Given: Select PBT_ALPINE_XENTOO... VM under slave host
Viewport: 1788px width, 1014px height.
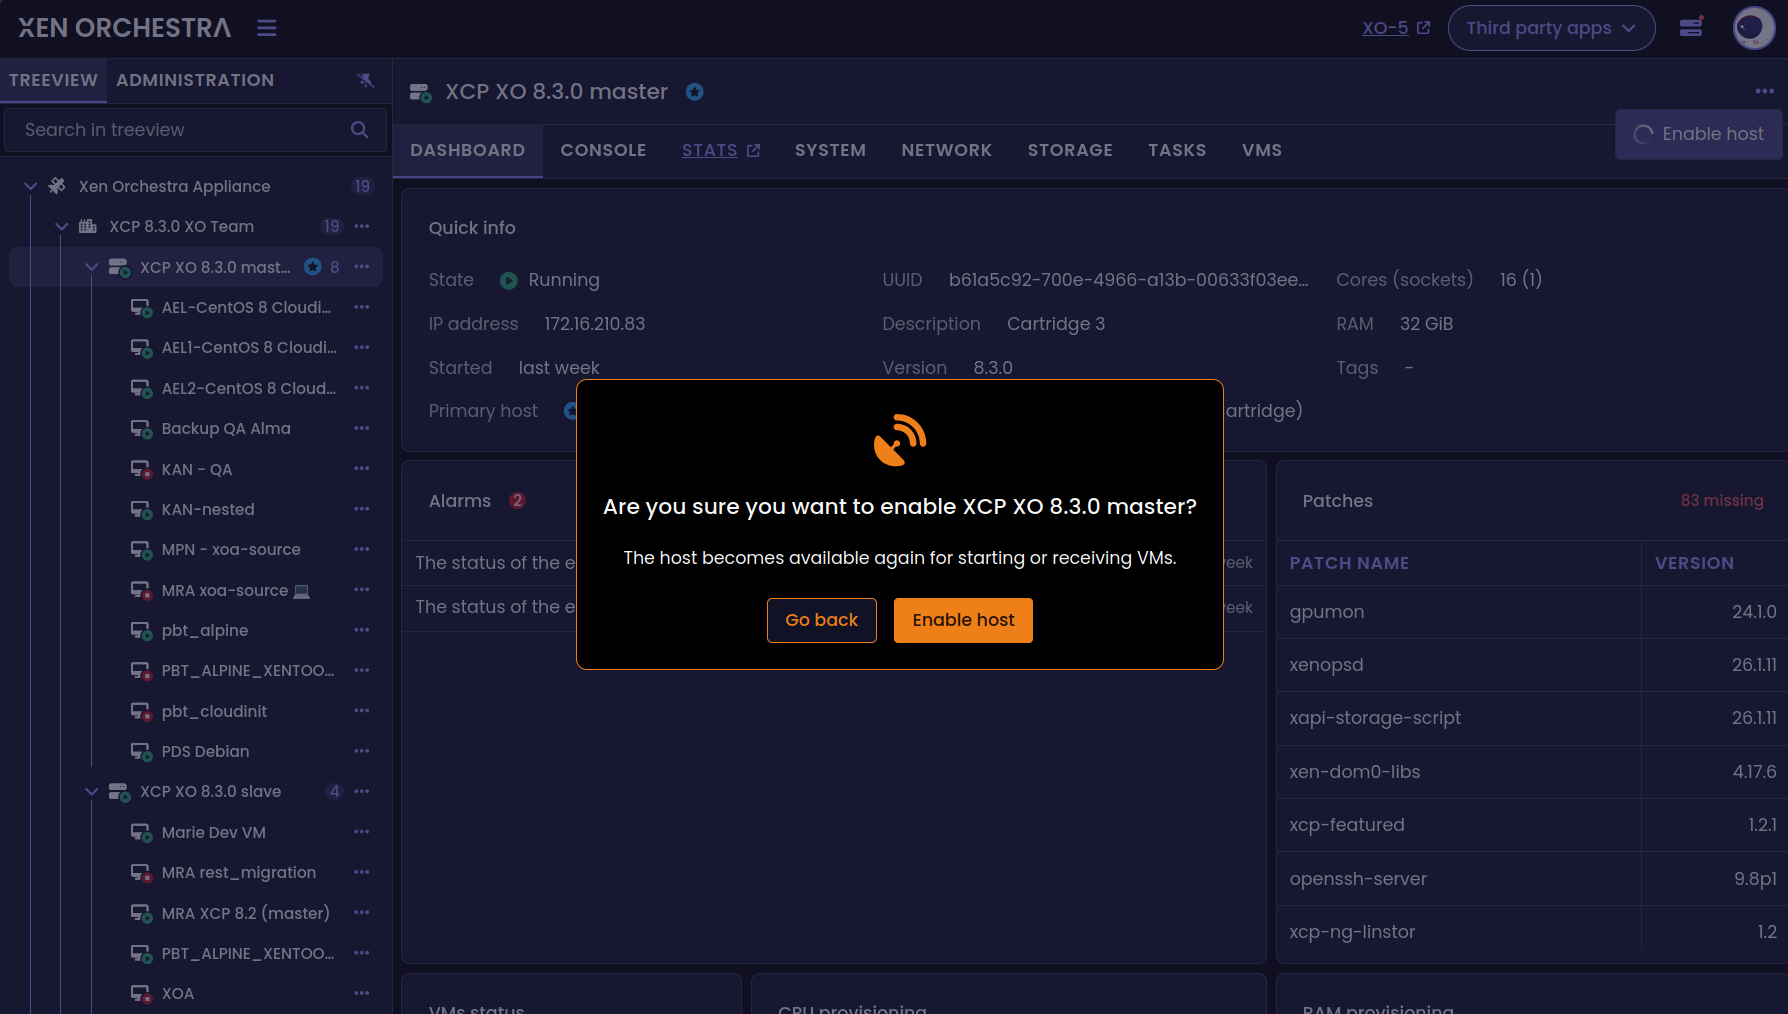Looking at the screenshot, I should tap(248, 953).
